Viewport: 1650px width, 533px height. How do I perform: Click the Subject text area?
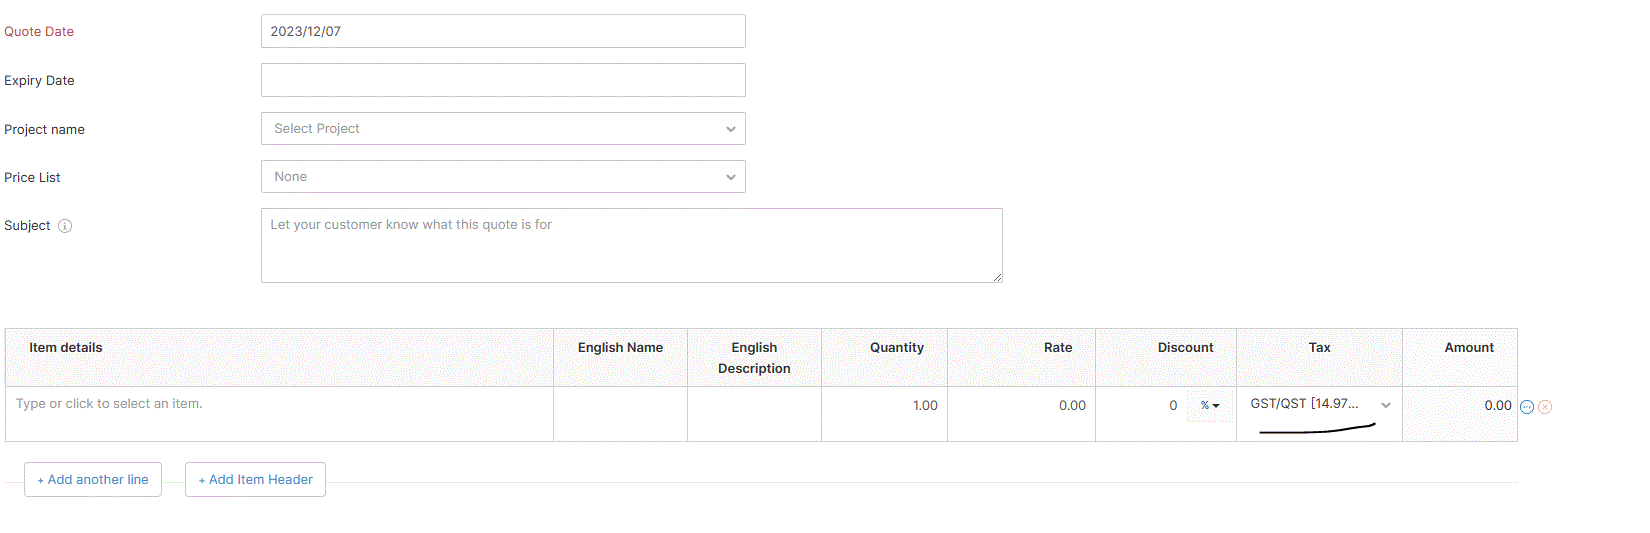tap(631, 245)
